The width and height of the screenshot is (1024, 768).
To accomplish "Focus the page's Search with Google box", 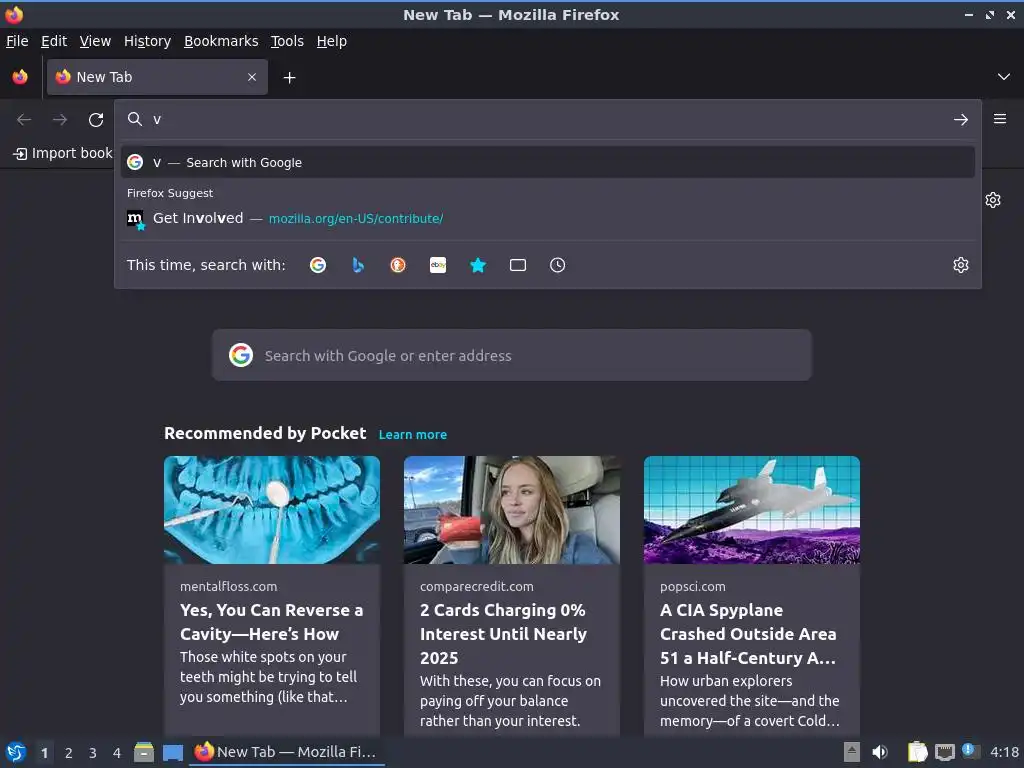I will tap(511, 355).
